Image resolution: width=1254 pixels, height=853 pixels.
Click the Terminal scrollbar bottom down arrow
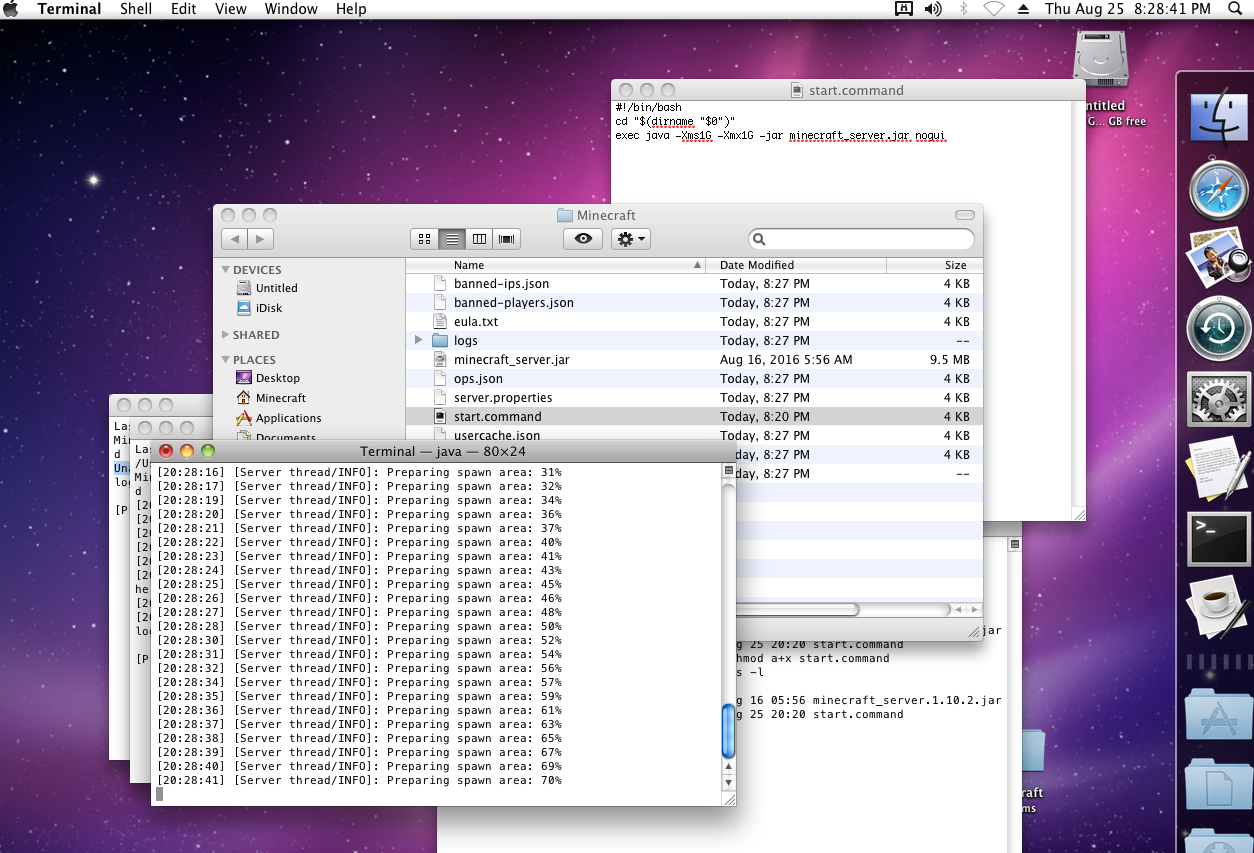pyautogui.click(x=728, y=782)
